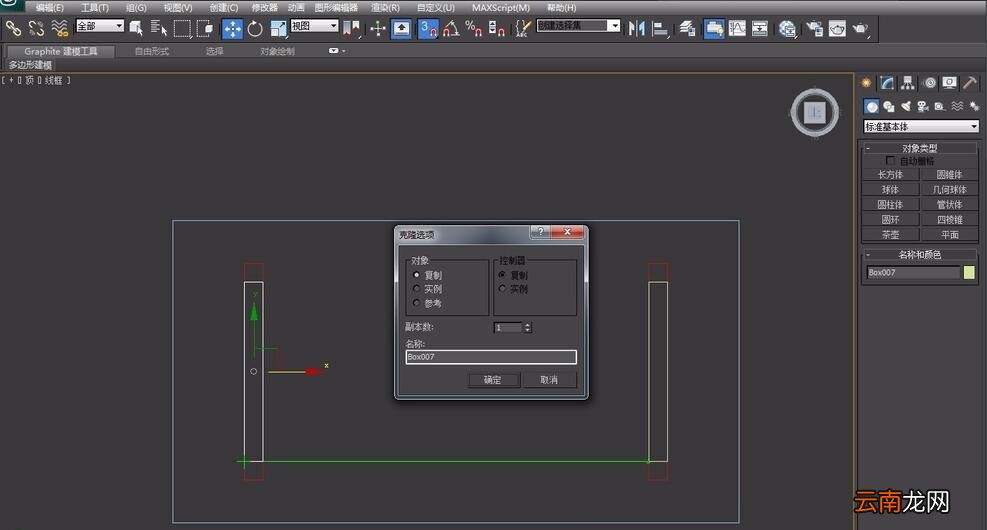Open 视图 reference coordinate dropdown
987x530 pixels.
coord(314,26)
